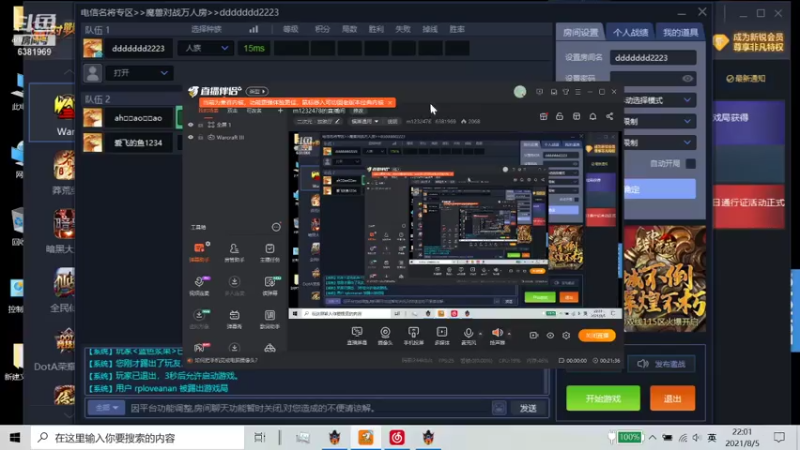
Task: Toggle lock on the Warcraft III source
Action: click(x=201, y=137)
